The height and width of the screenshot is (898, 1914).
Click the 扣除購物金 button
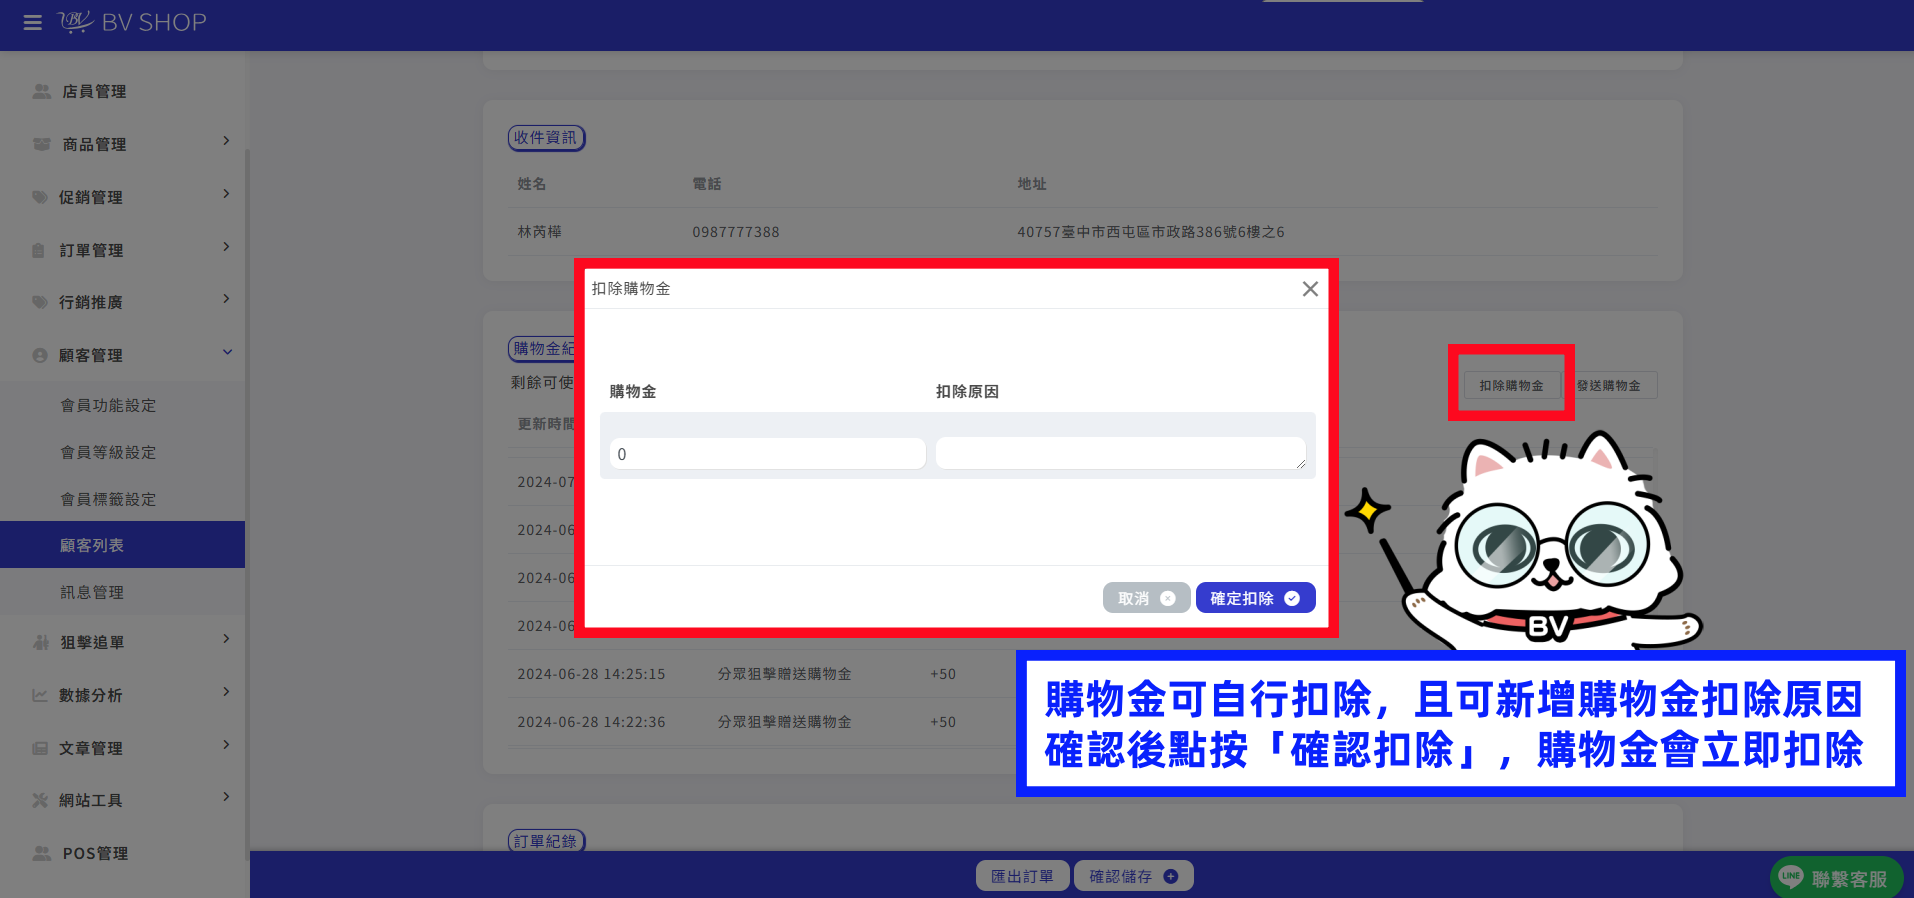pos(1511,386)
